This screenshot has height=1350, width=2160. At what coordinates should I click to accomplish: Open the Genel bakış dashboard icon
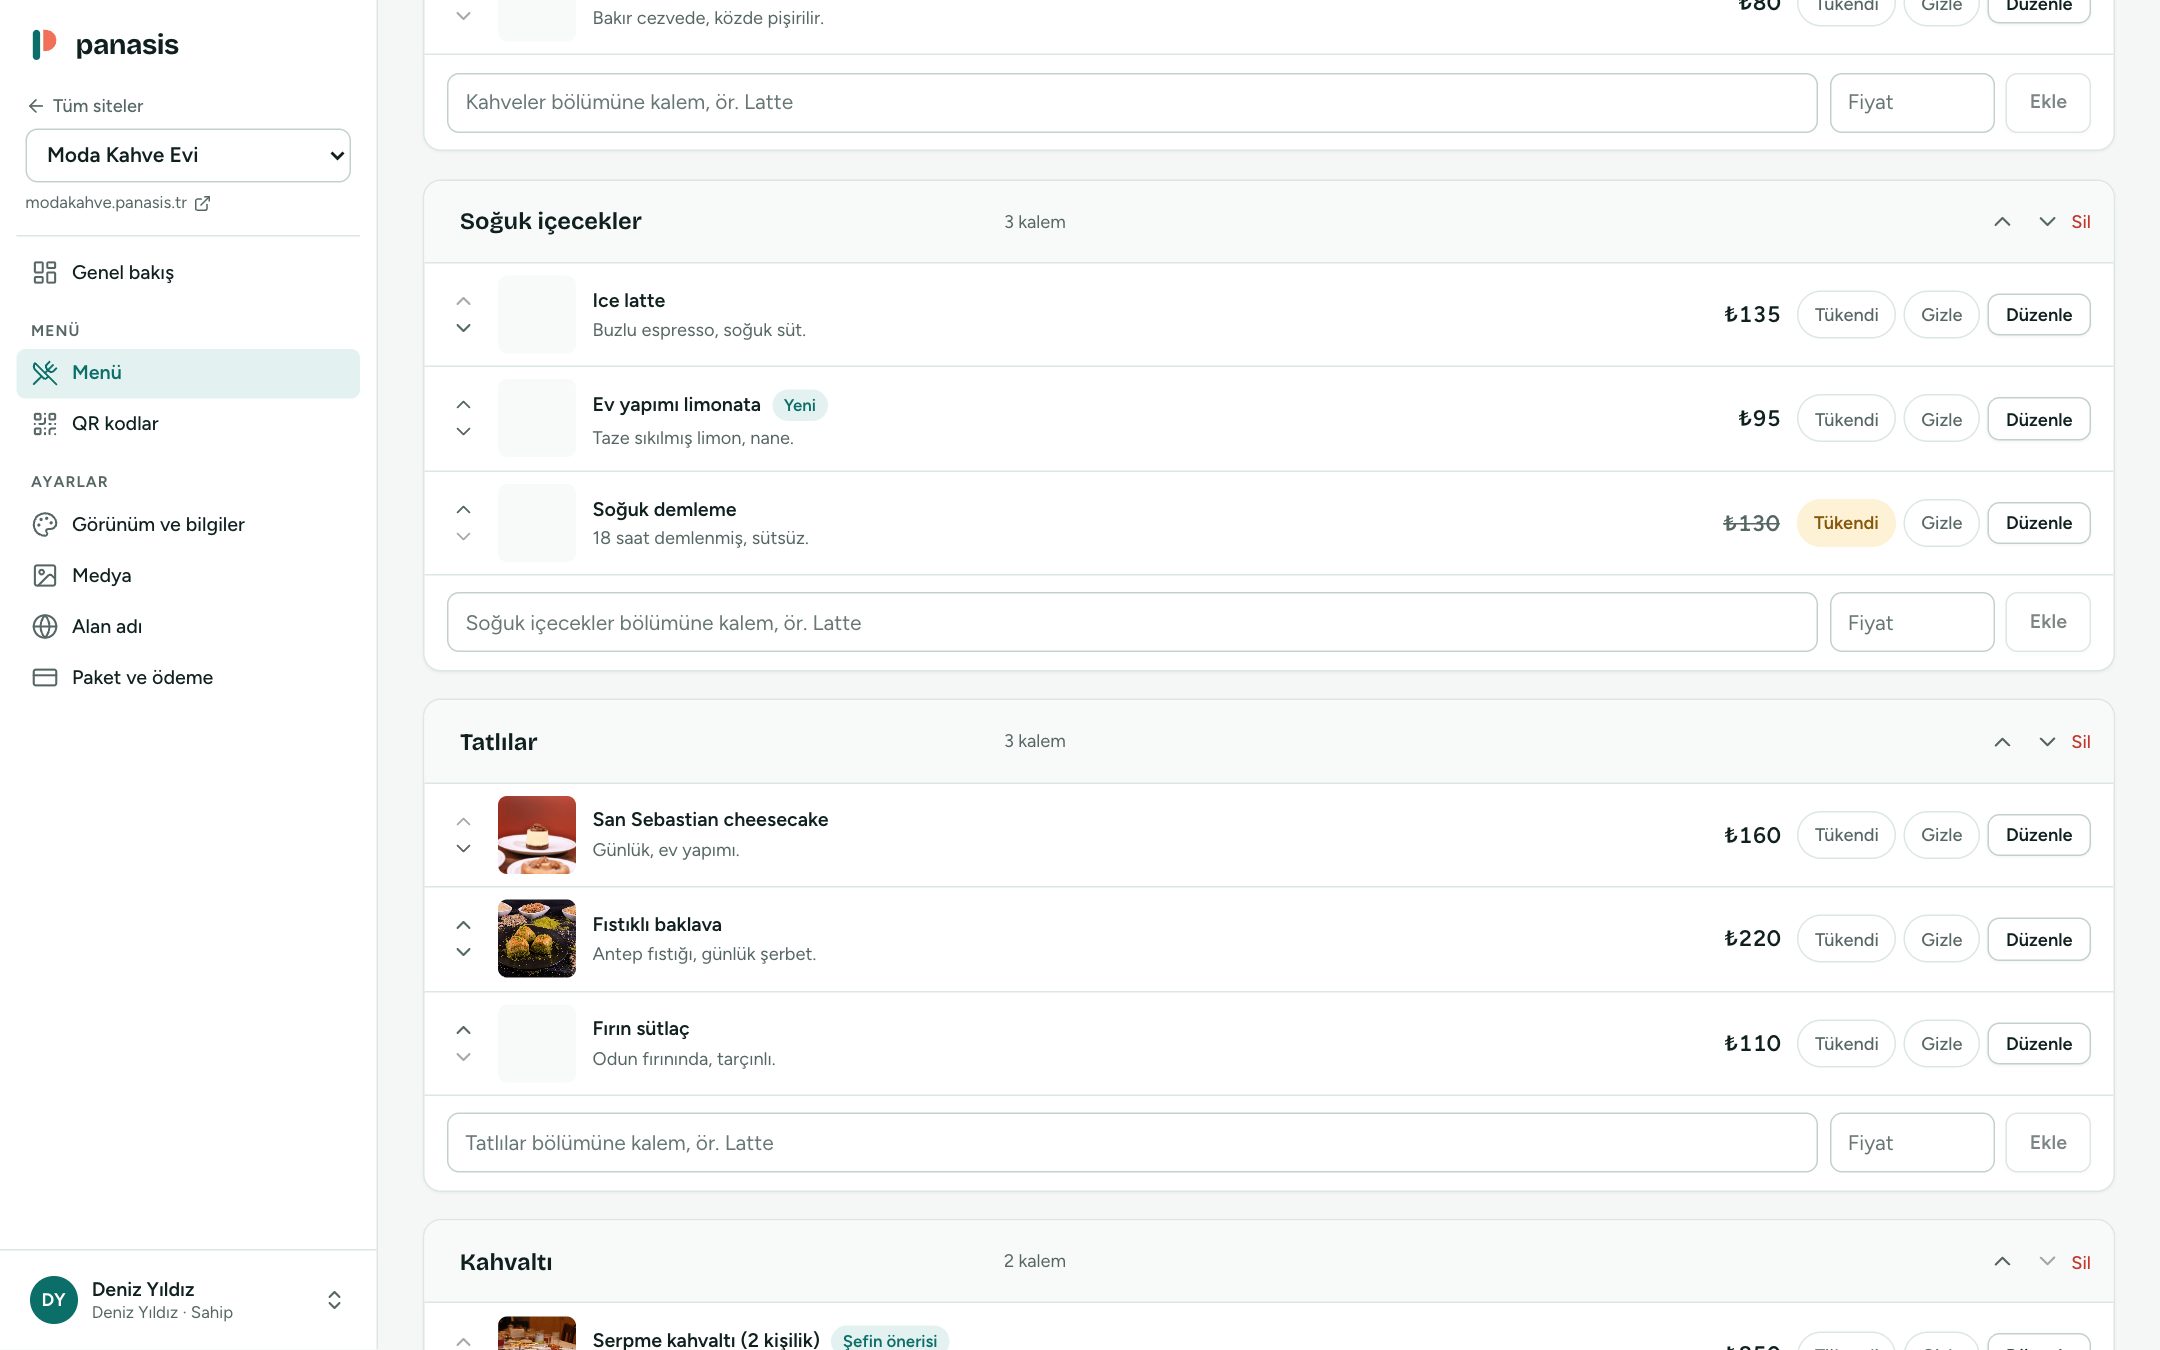point(45,272)
